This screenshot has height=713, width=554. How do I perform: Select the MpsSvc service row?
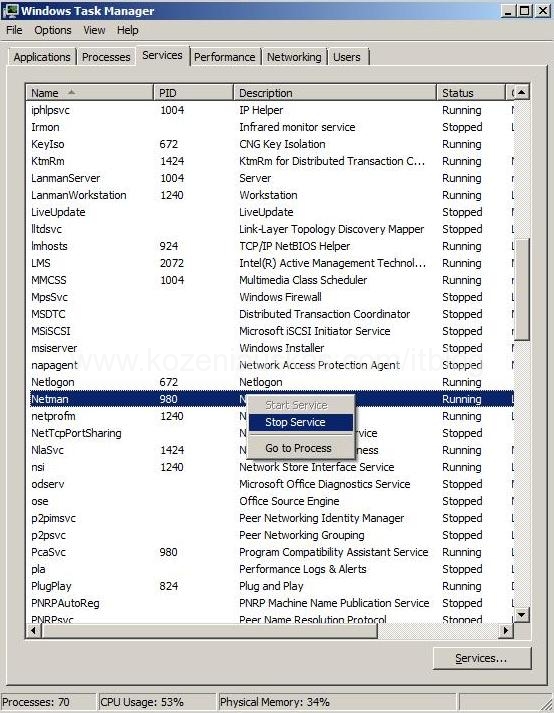272,297
